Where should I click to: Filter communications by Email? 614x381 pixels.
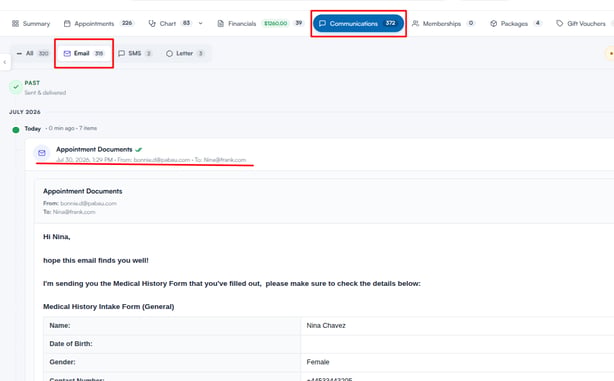click(83, 53)
